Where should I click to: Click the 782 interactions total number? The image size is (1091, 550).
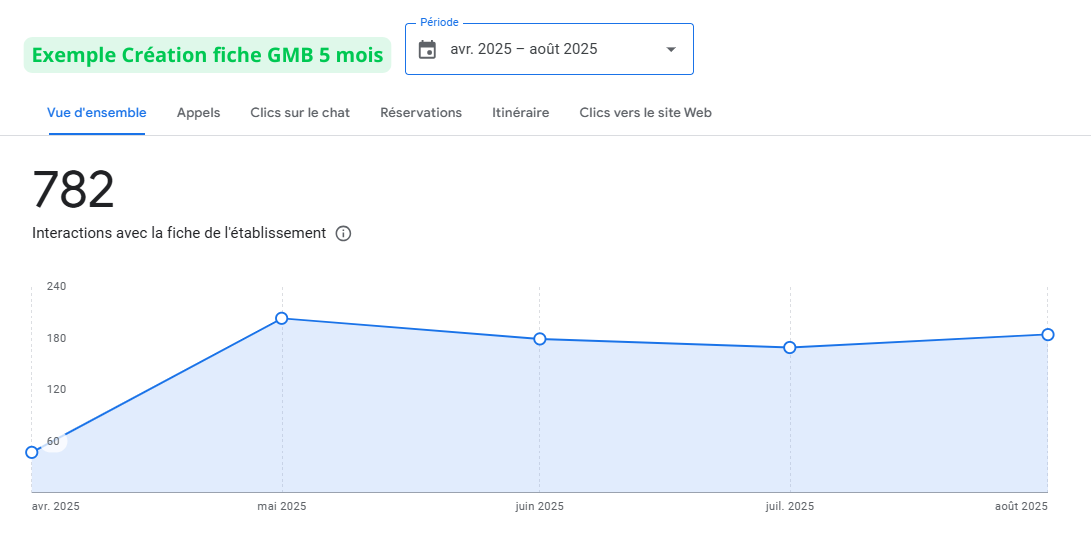(74, 190)
